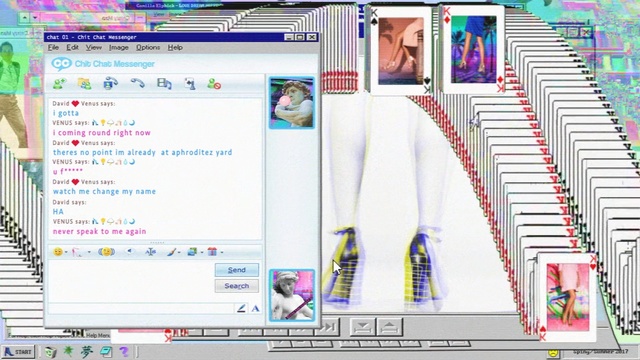Image resolution: width=640 pixels, height=360 pixels.
Task: Click the Send button
Action: (x=237, y=270)
